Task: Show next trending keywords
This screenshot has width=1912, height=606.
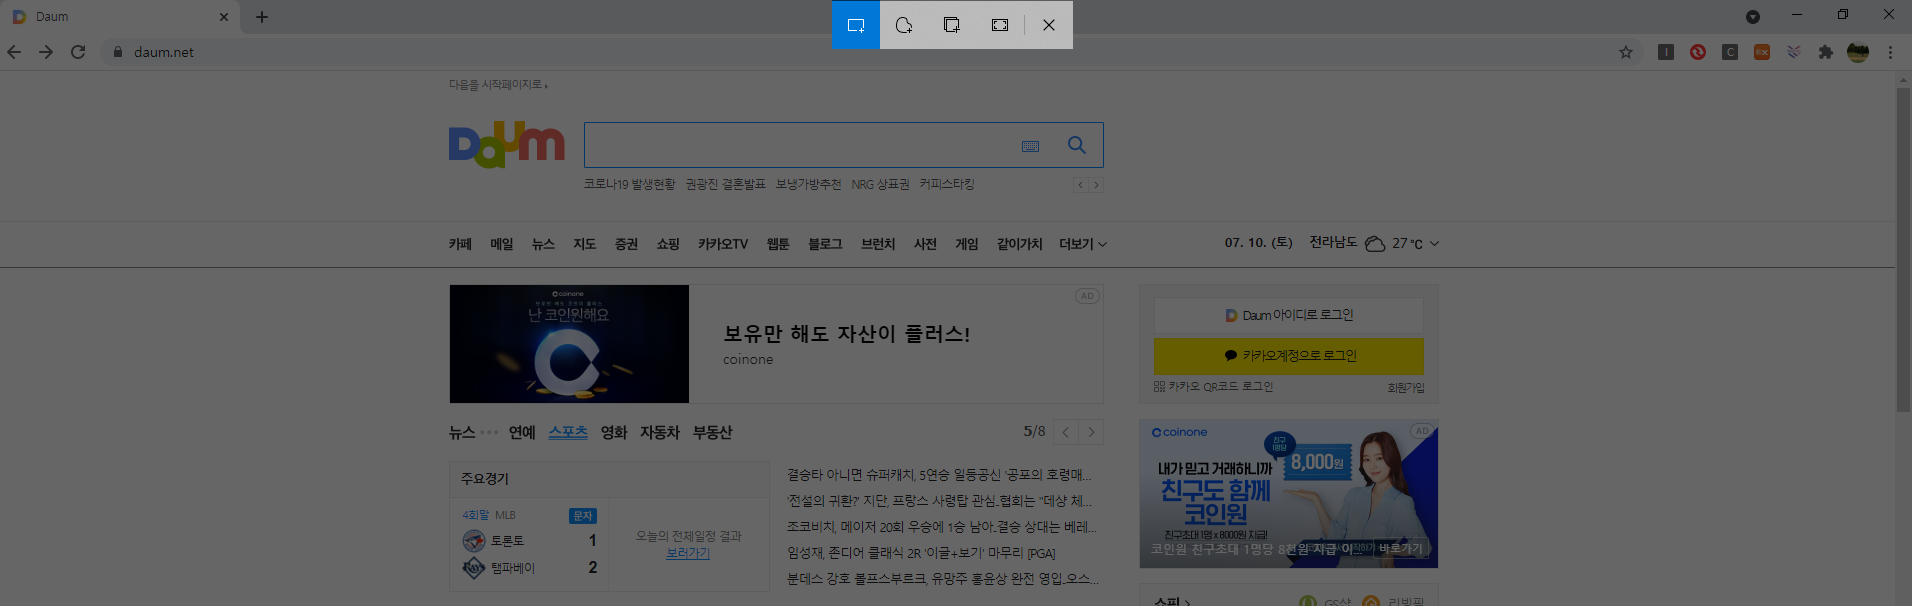Action: 1096,185
